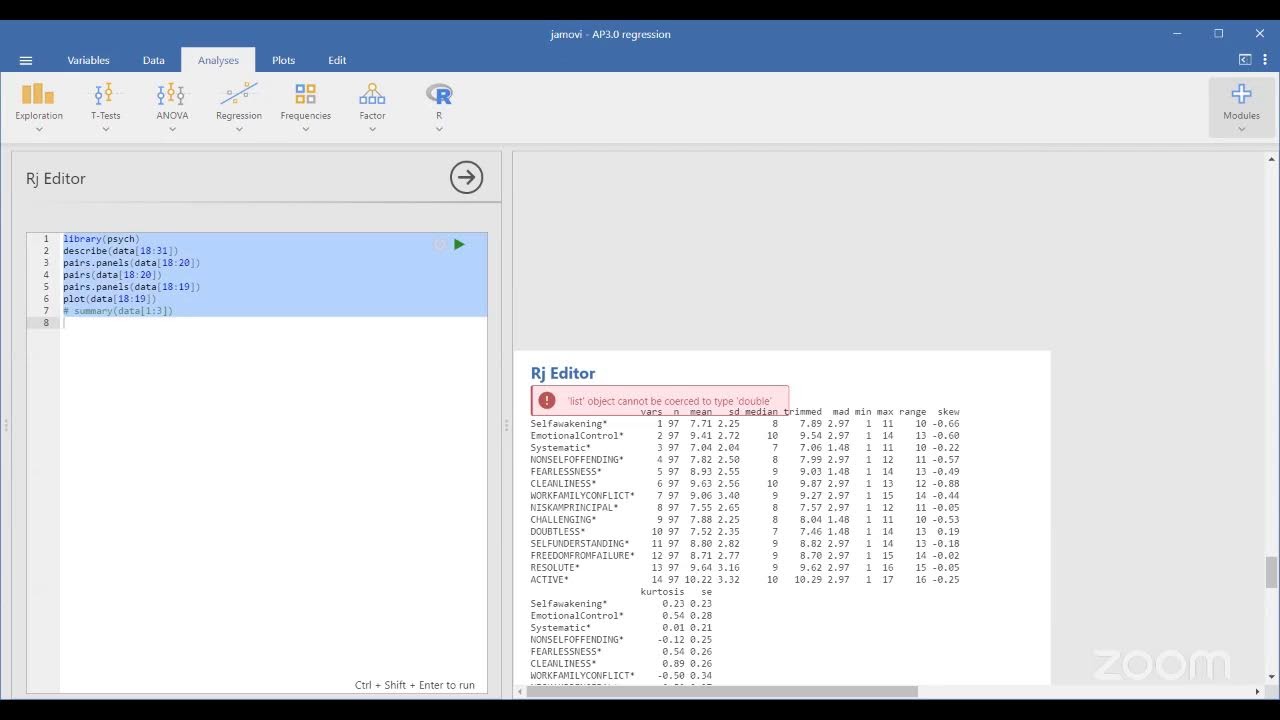The height and width of the screenshot is (720, 1280).
Task: Open the Regression analyses menu
Action: [x=239, y=107]
